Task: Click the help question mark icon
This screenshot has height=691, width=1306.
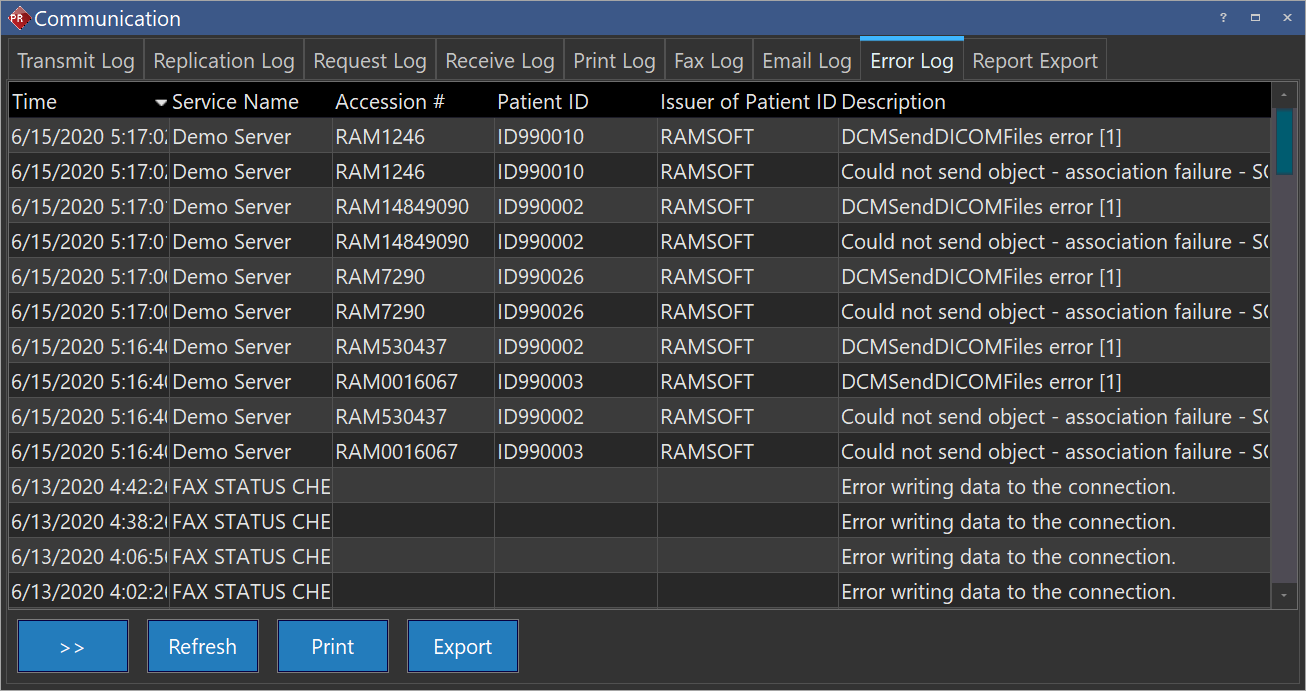Action: [x=1223, y=18]
